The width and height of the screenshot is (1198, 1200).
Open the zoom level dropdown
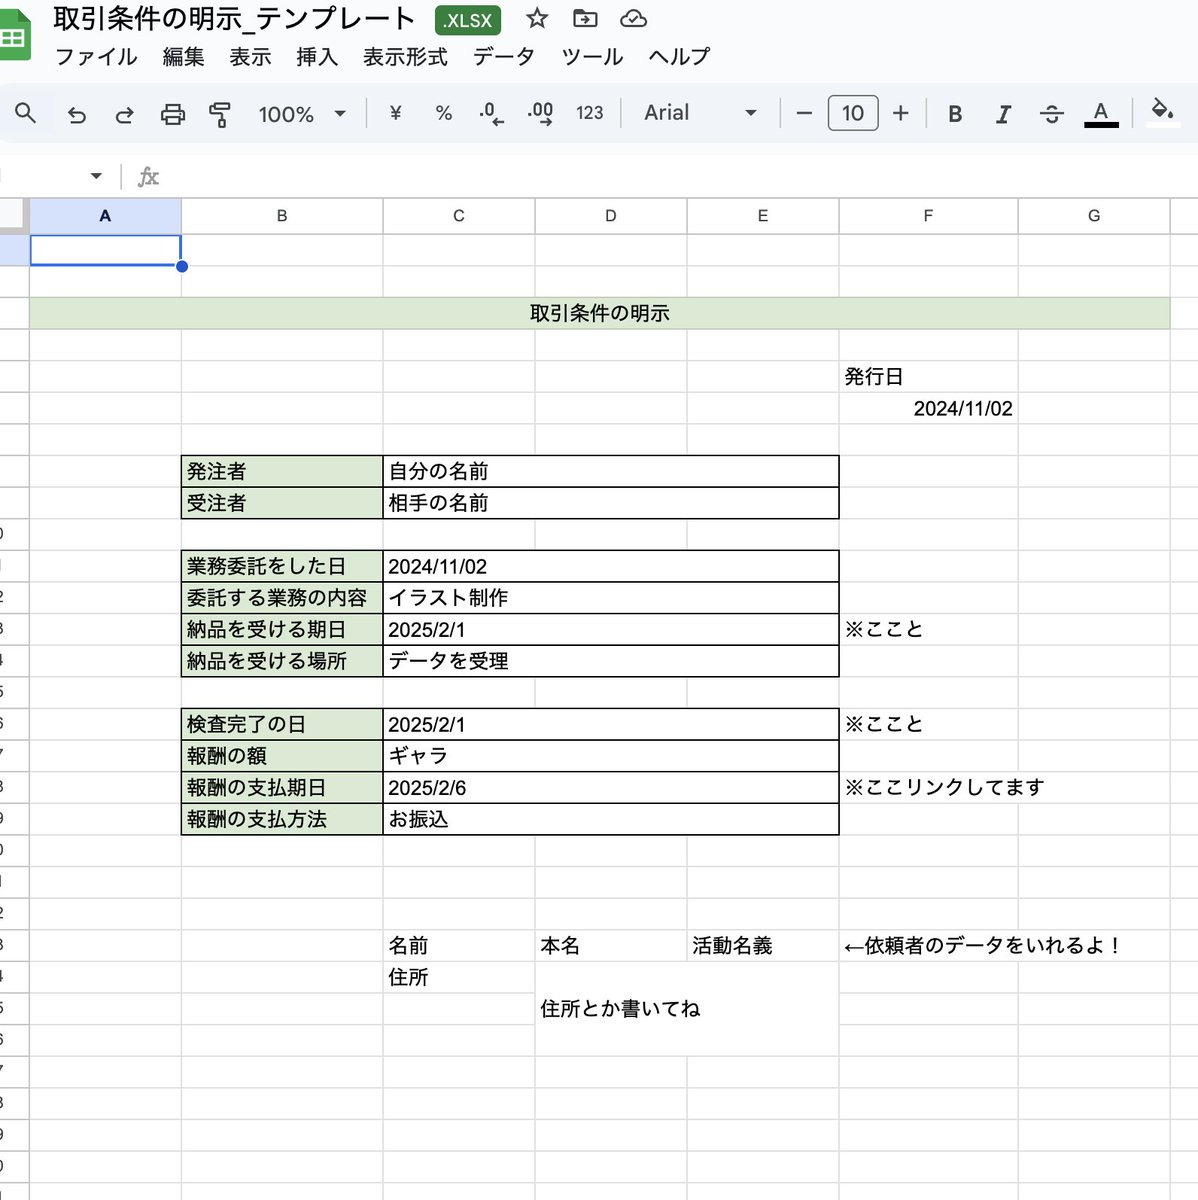click(303, 113)
